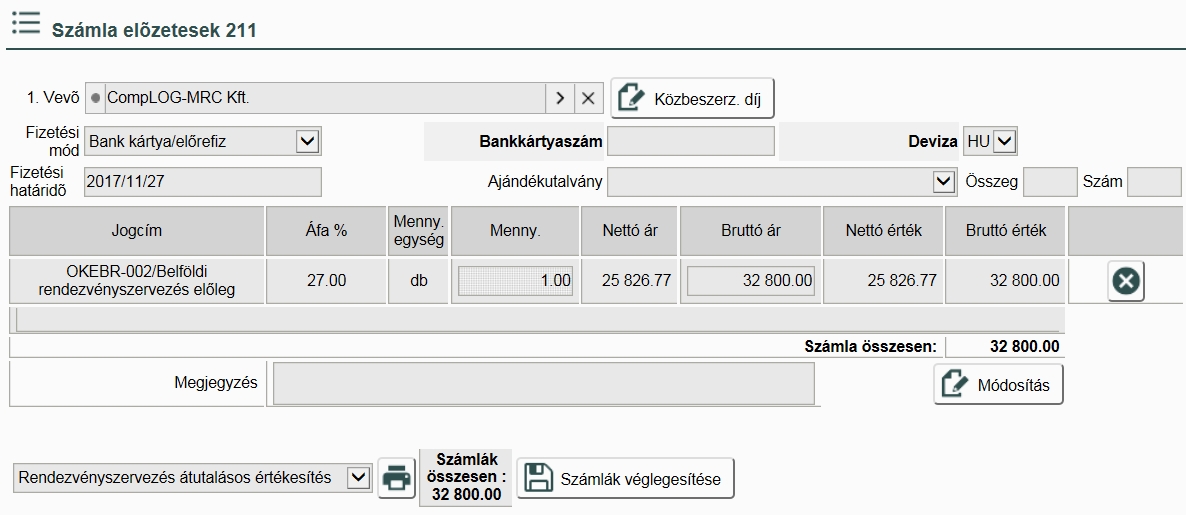
Task: Select the Fizetési határidő date field
Action: coord(203,182)
